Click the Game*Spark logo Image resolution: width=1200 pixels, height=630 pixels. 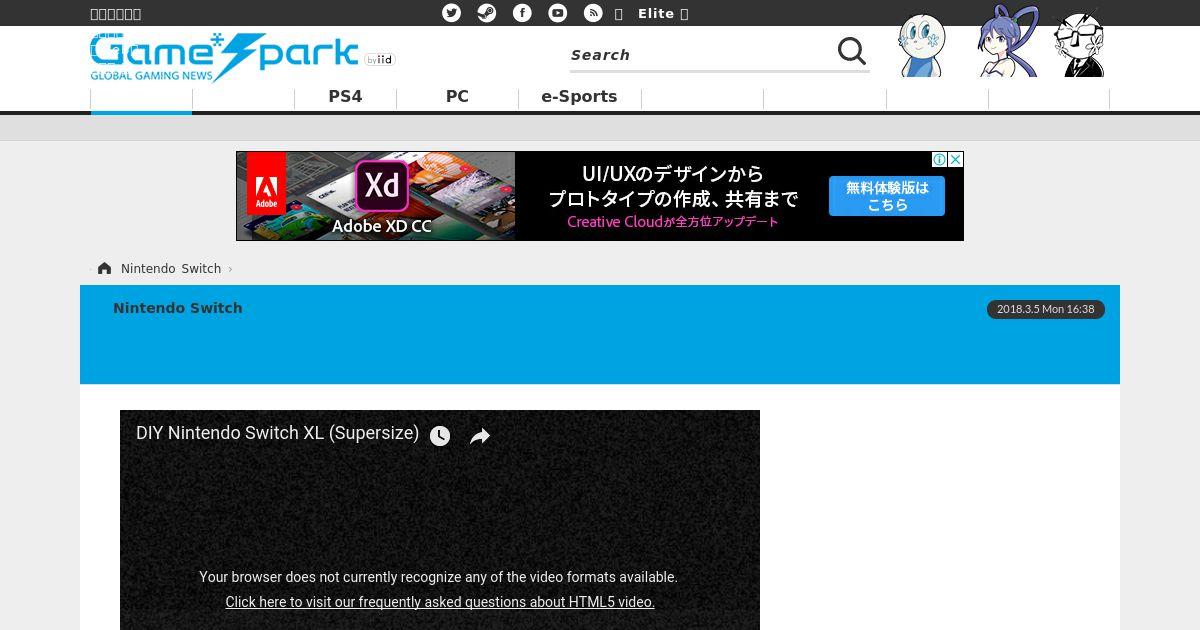click(224, 57)
